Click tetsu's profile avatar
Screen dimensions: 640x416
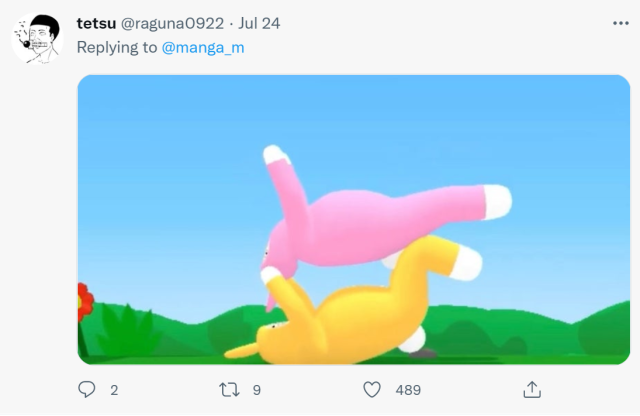pos(37,38)
